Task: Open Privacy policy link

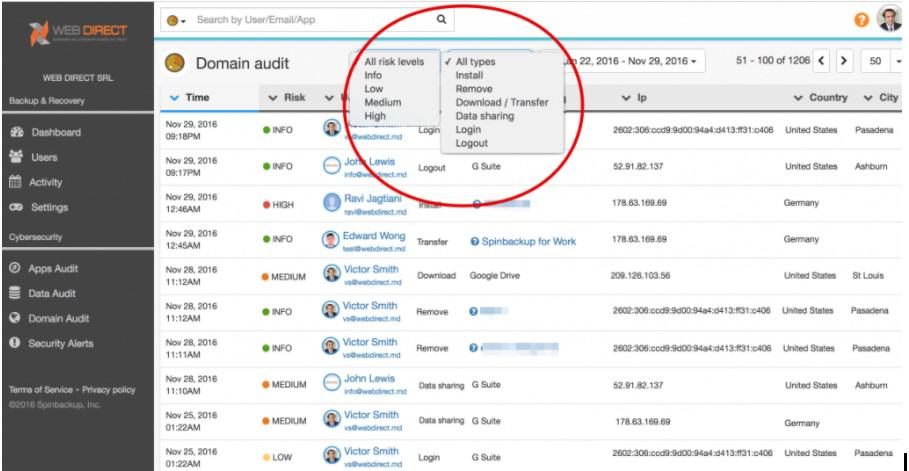Action: 108,390
